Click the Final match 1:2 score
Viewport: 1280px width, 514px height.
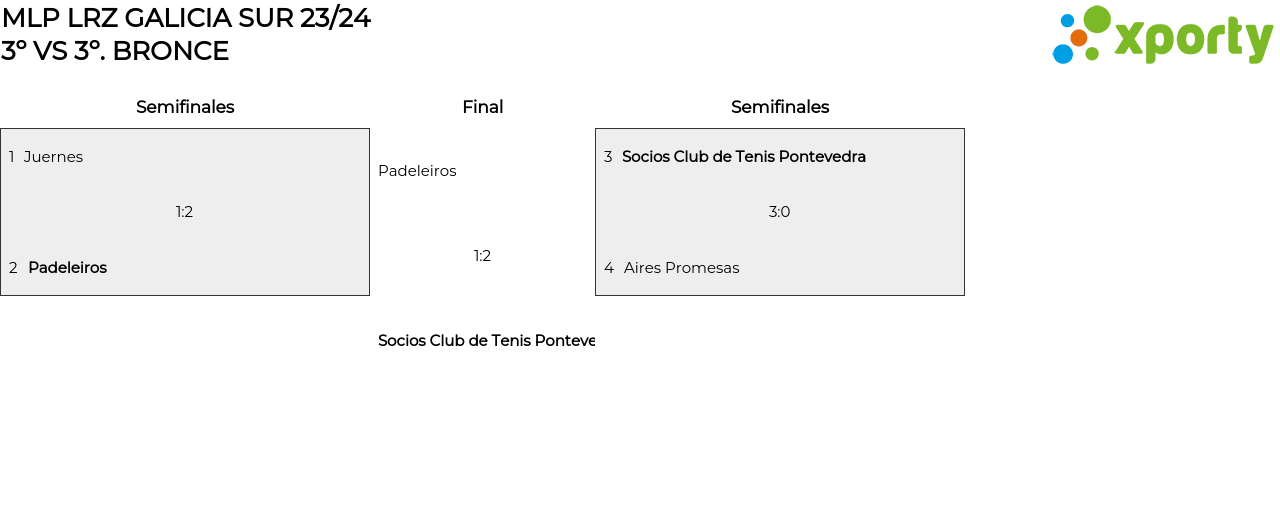482,256
